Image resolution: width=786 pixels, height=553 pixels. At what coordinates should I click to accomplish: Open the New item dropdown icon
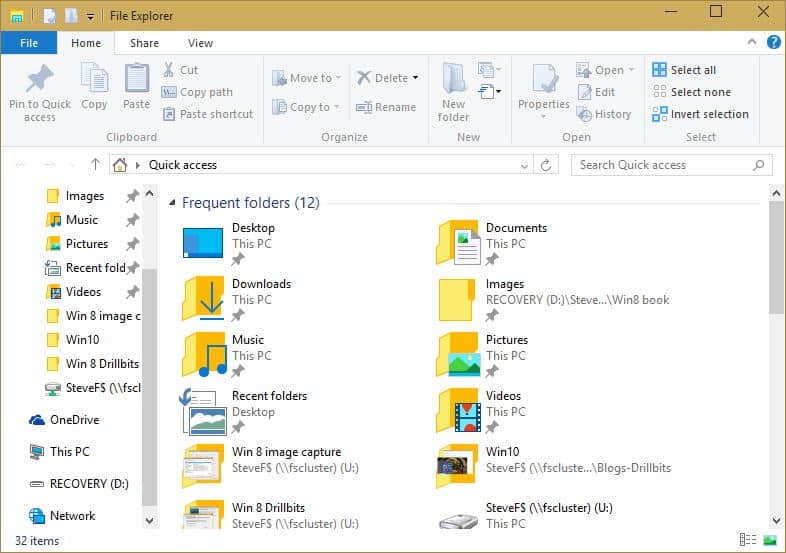(x=489, y=69)
